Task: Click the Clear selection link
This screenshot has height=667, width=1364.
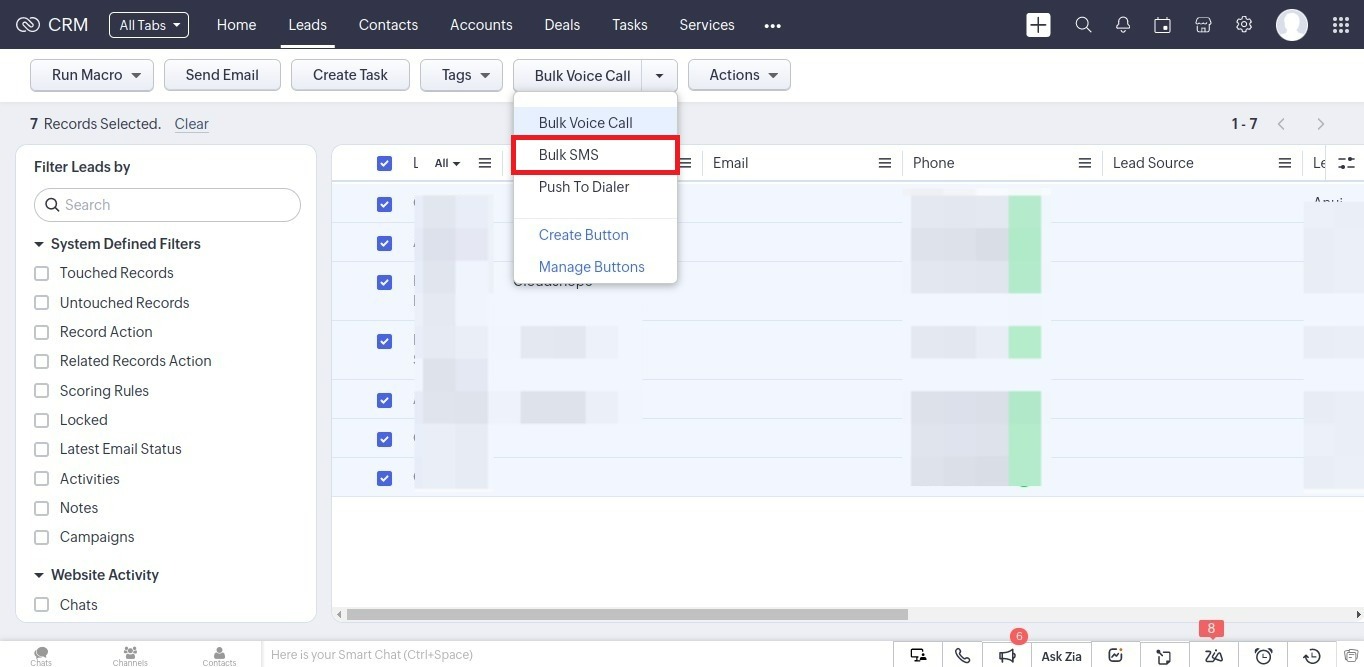Action: 191,124
